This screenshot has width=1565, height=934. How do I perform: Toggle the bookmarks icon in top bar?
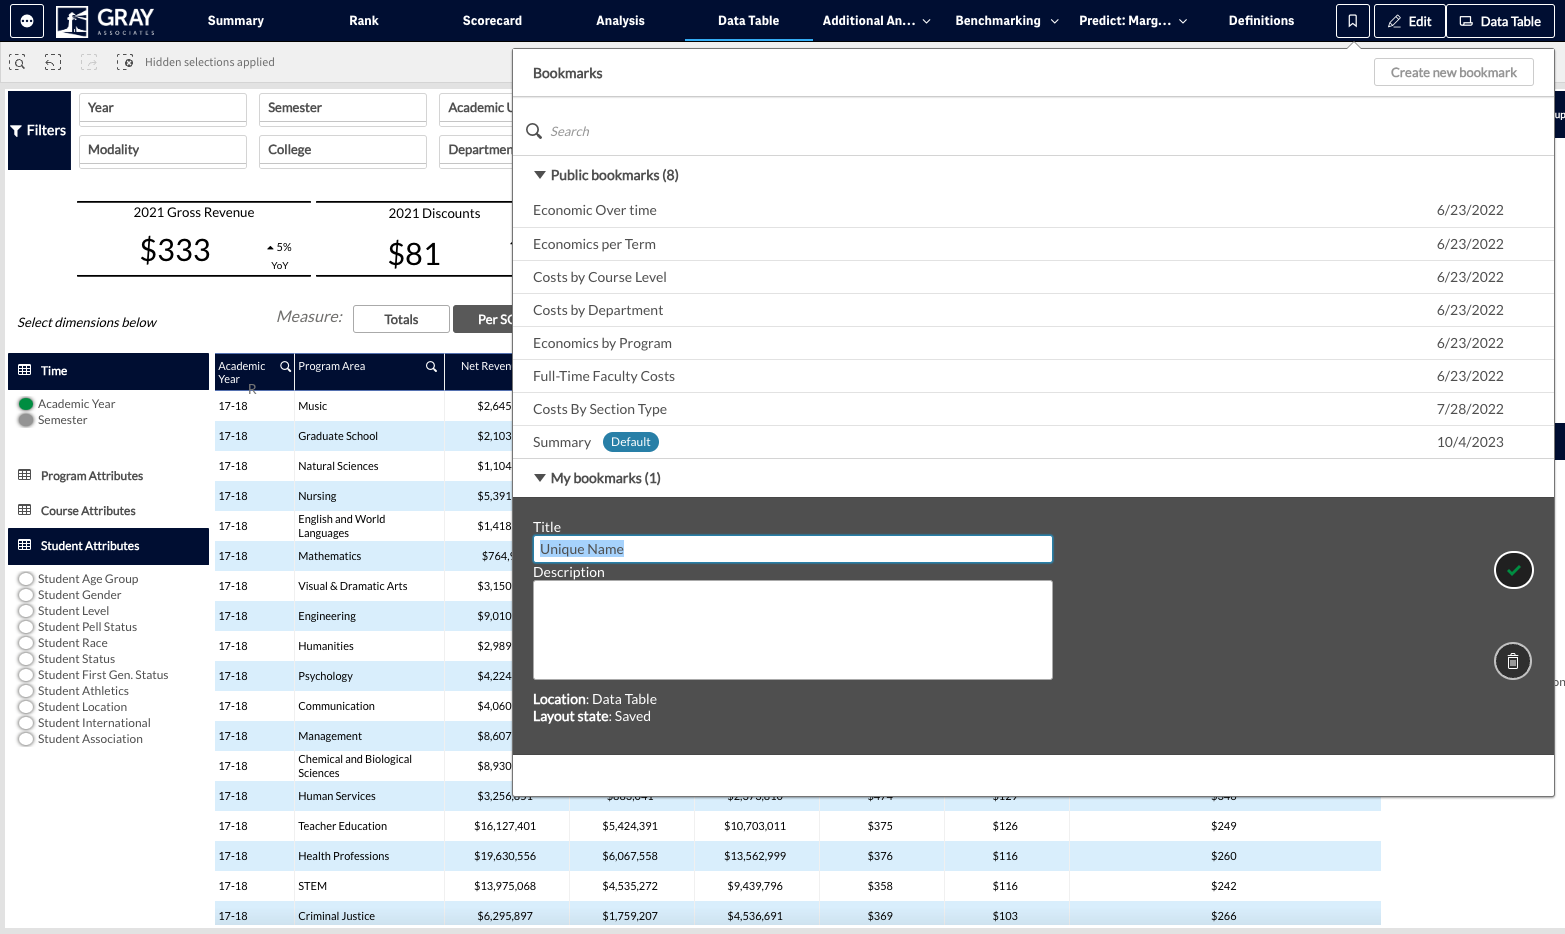[1352, 21]
